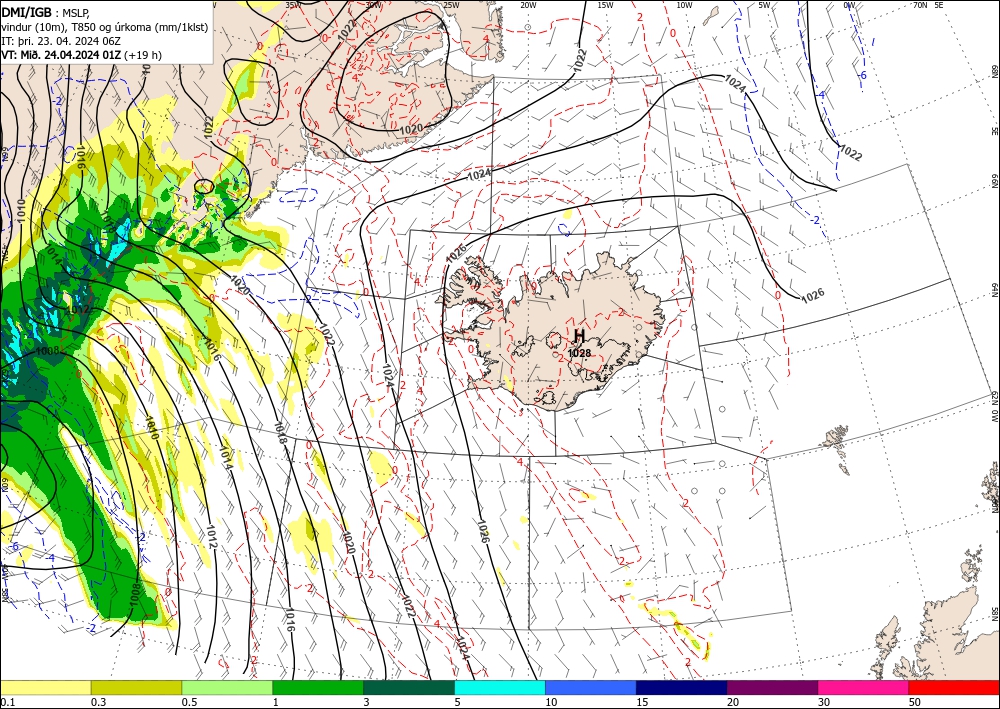Screen dimensions: 1000x709
Task: Select the navy 15–20 legend swatch
Action: click(x=682, y=687)
